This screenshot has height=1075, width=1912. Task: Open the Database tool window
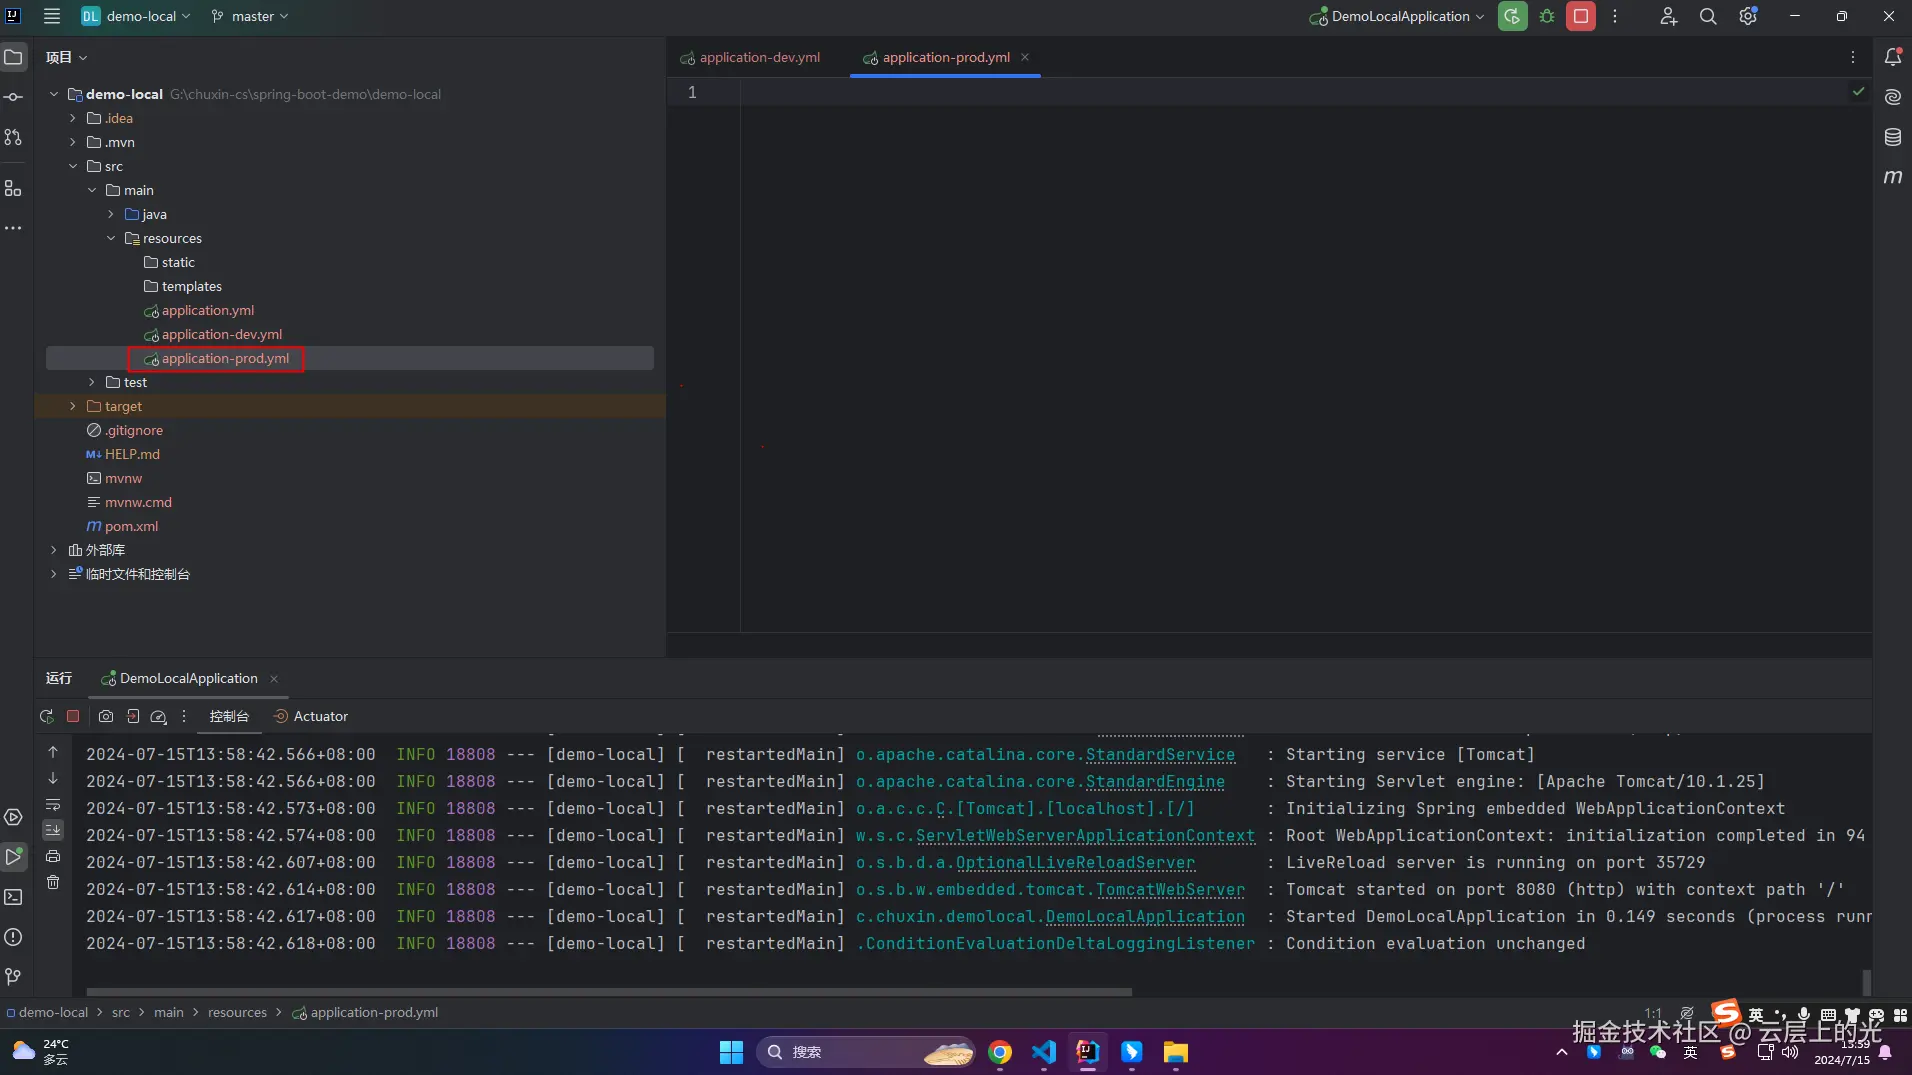coord(1893,137)
